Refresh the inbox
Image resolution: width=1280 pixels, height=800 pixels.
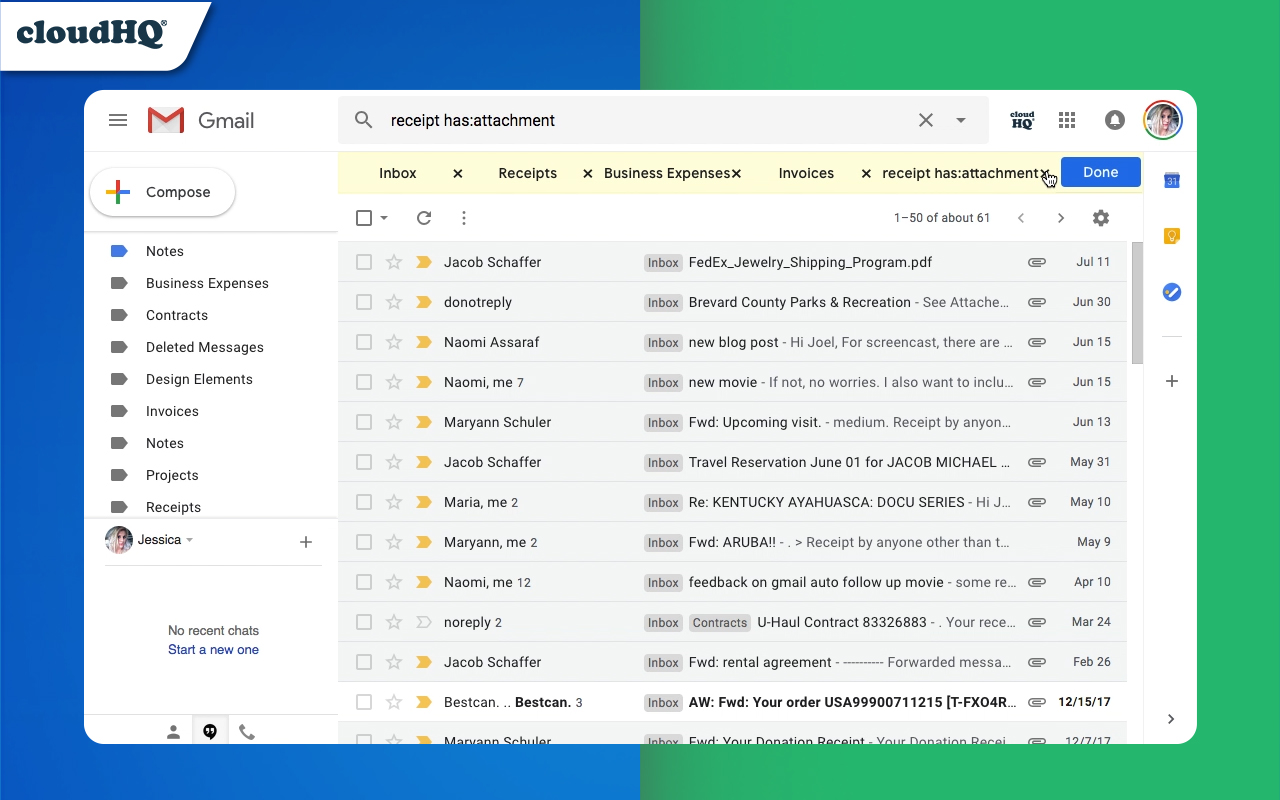pyautogui.click(x=424, y=217)
